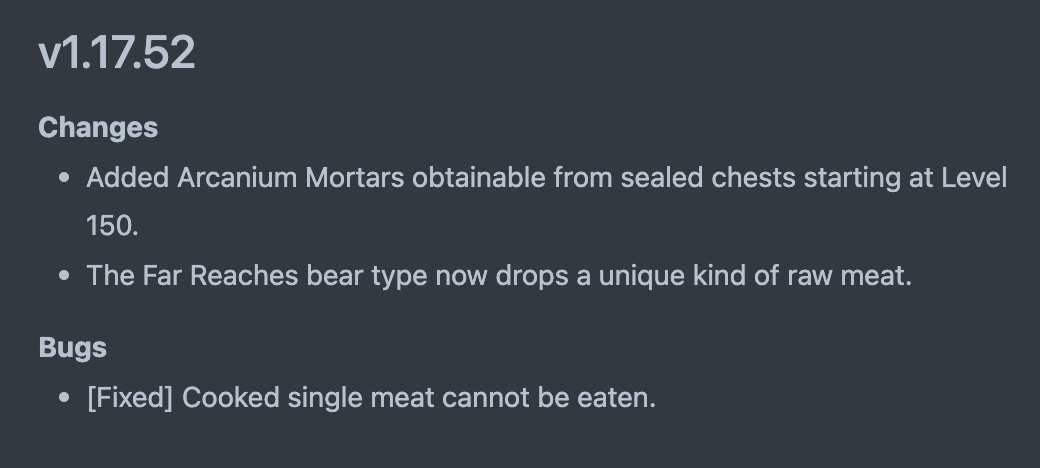The width and height of the screenshot is (1040, 468).
Task: Click the Changes section heading
Action: click(98, 128)
